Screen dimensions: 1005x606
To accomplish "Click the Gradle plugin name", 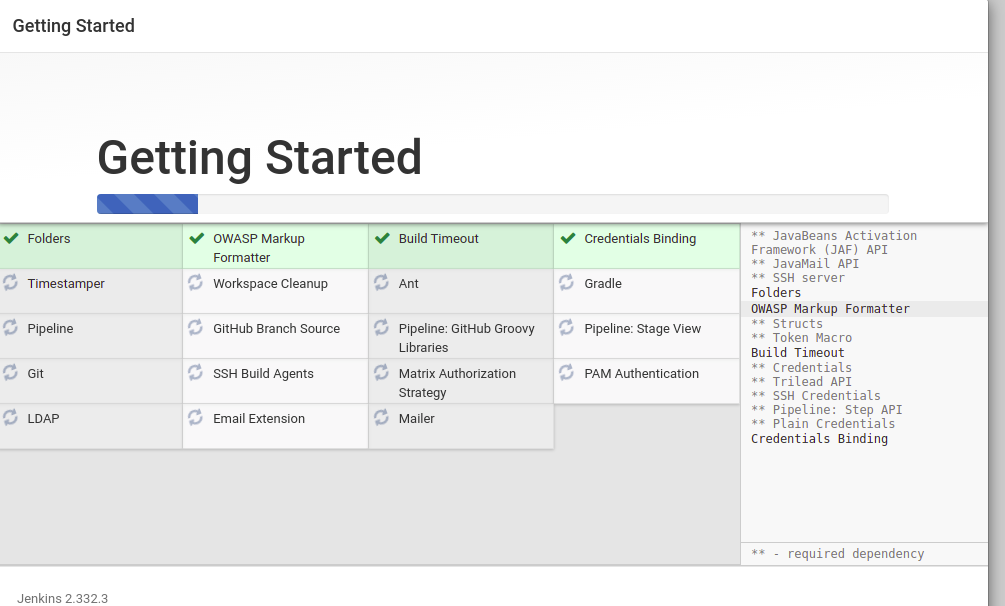I will [603, 283].
